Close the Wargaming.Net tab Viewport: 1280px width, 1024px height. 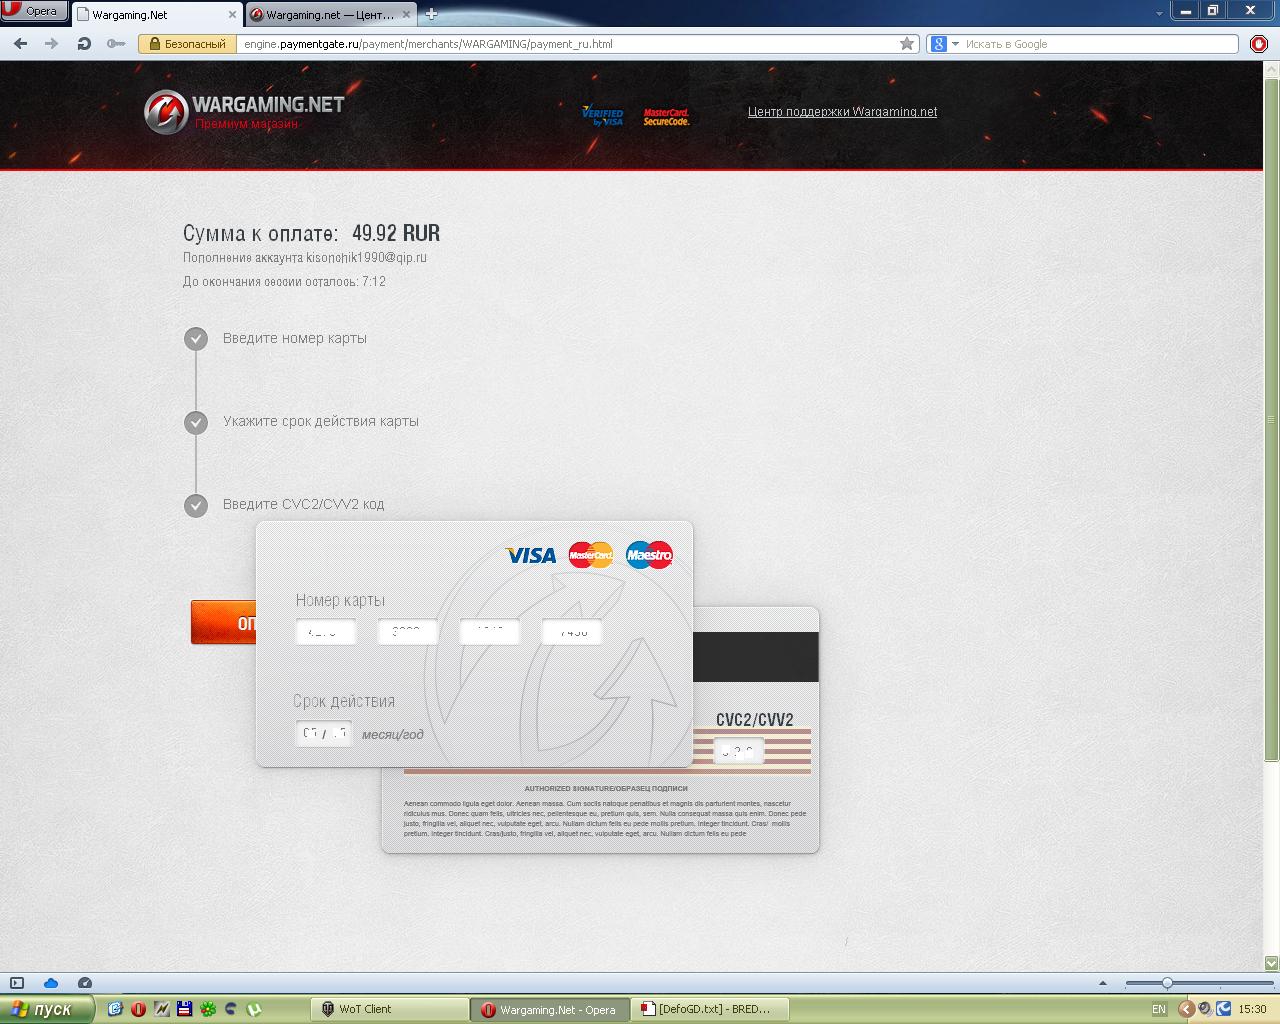[x=232, y=15]
